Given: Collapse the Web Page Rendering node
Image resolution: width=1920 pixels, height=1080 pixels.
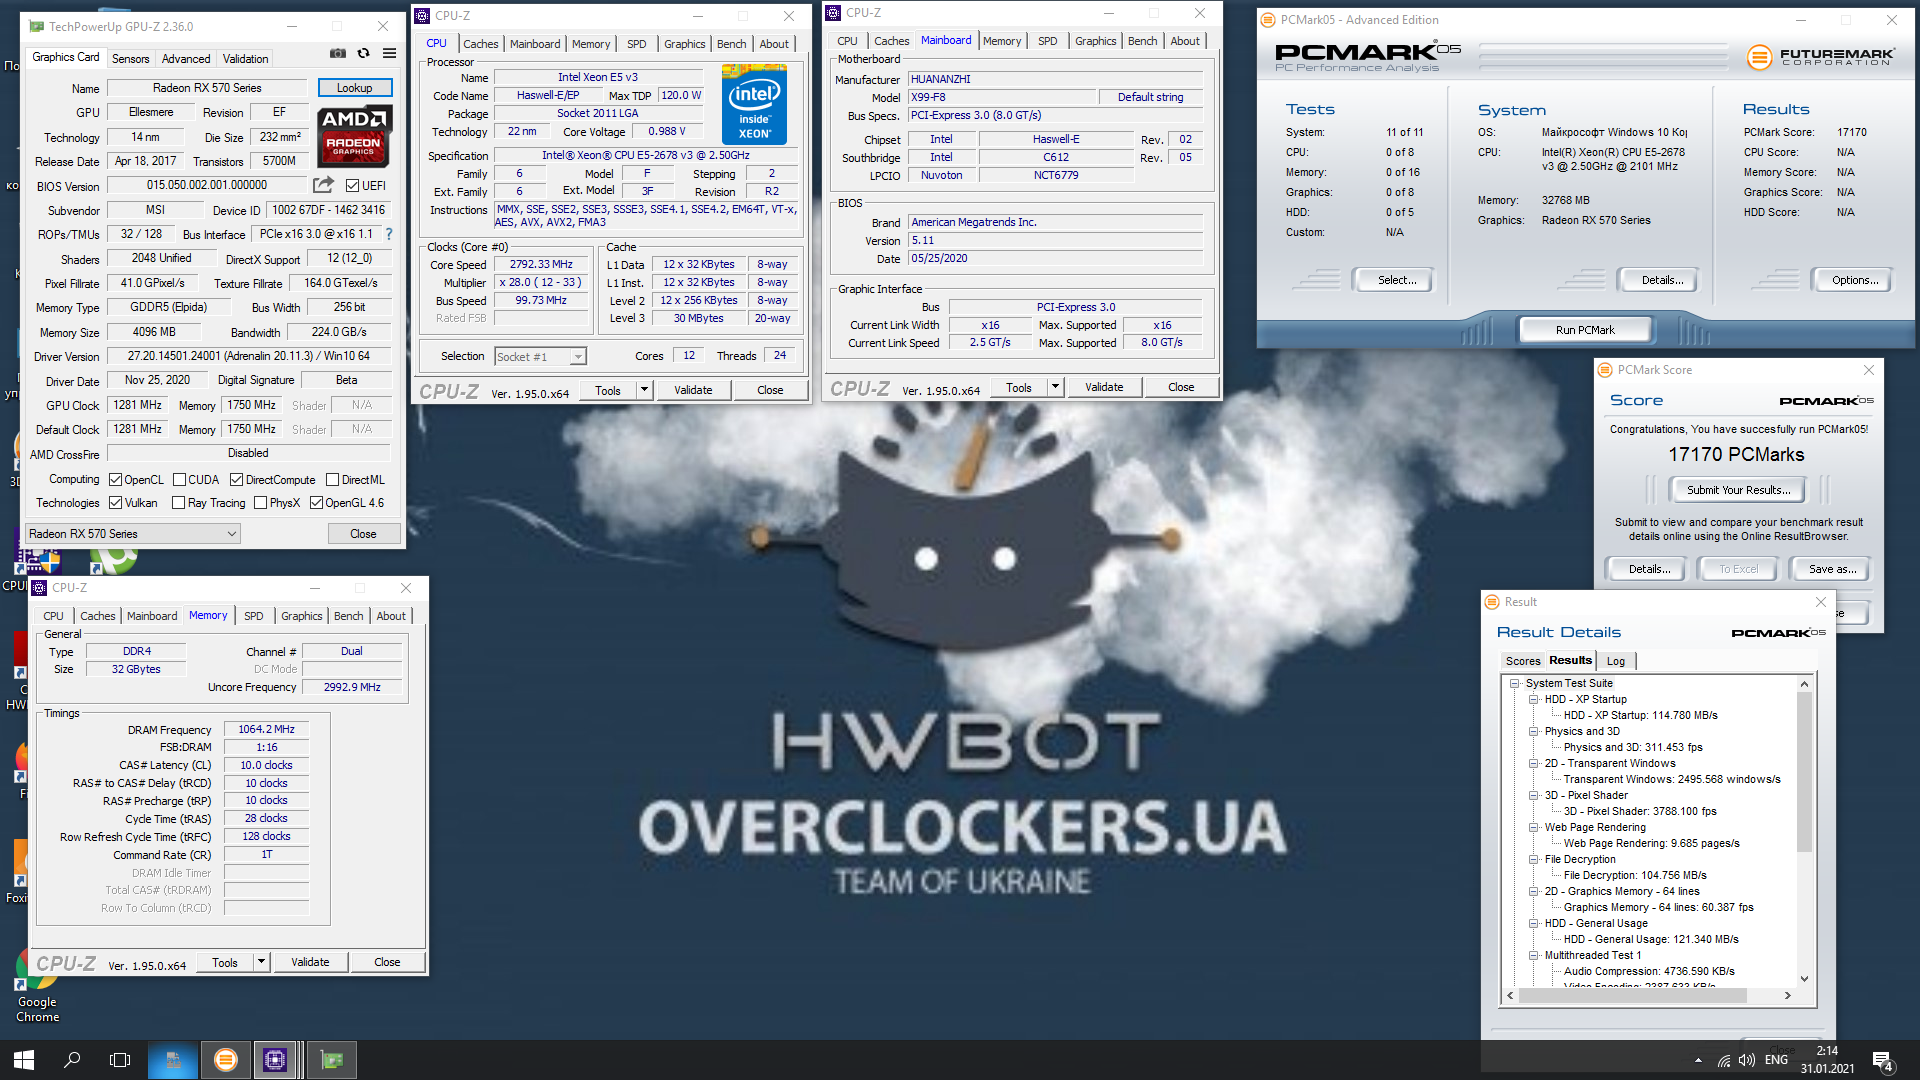Looking at the screenshot, I should coord(1534,828).
